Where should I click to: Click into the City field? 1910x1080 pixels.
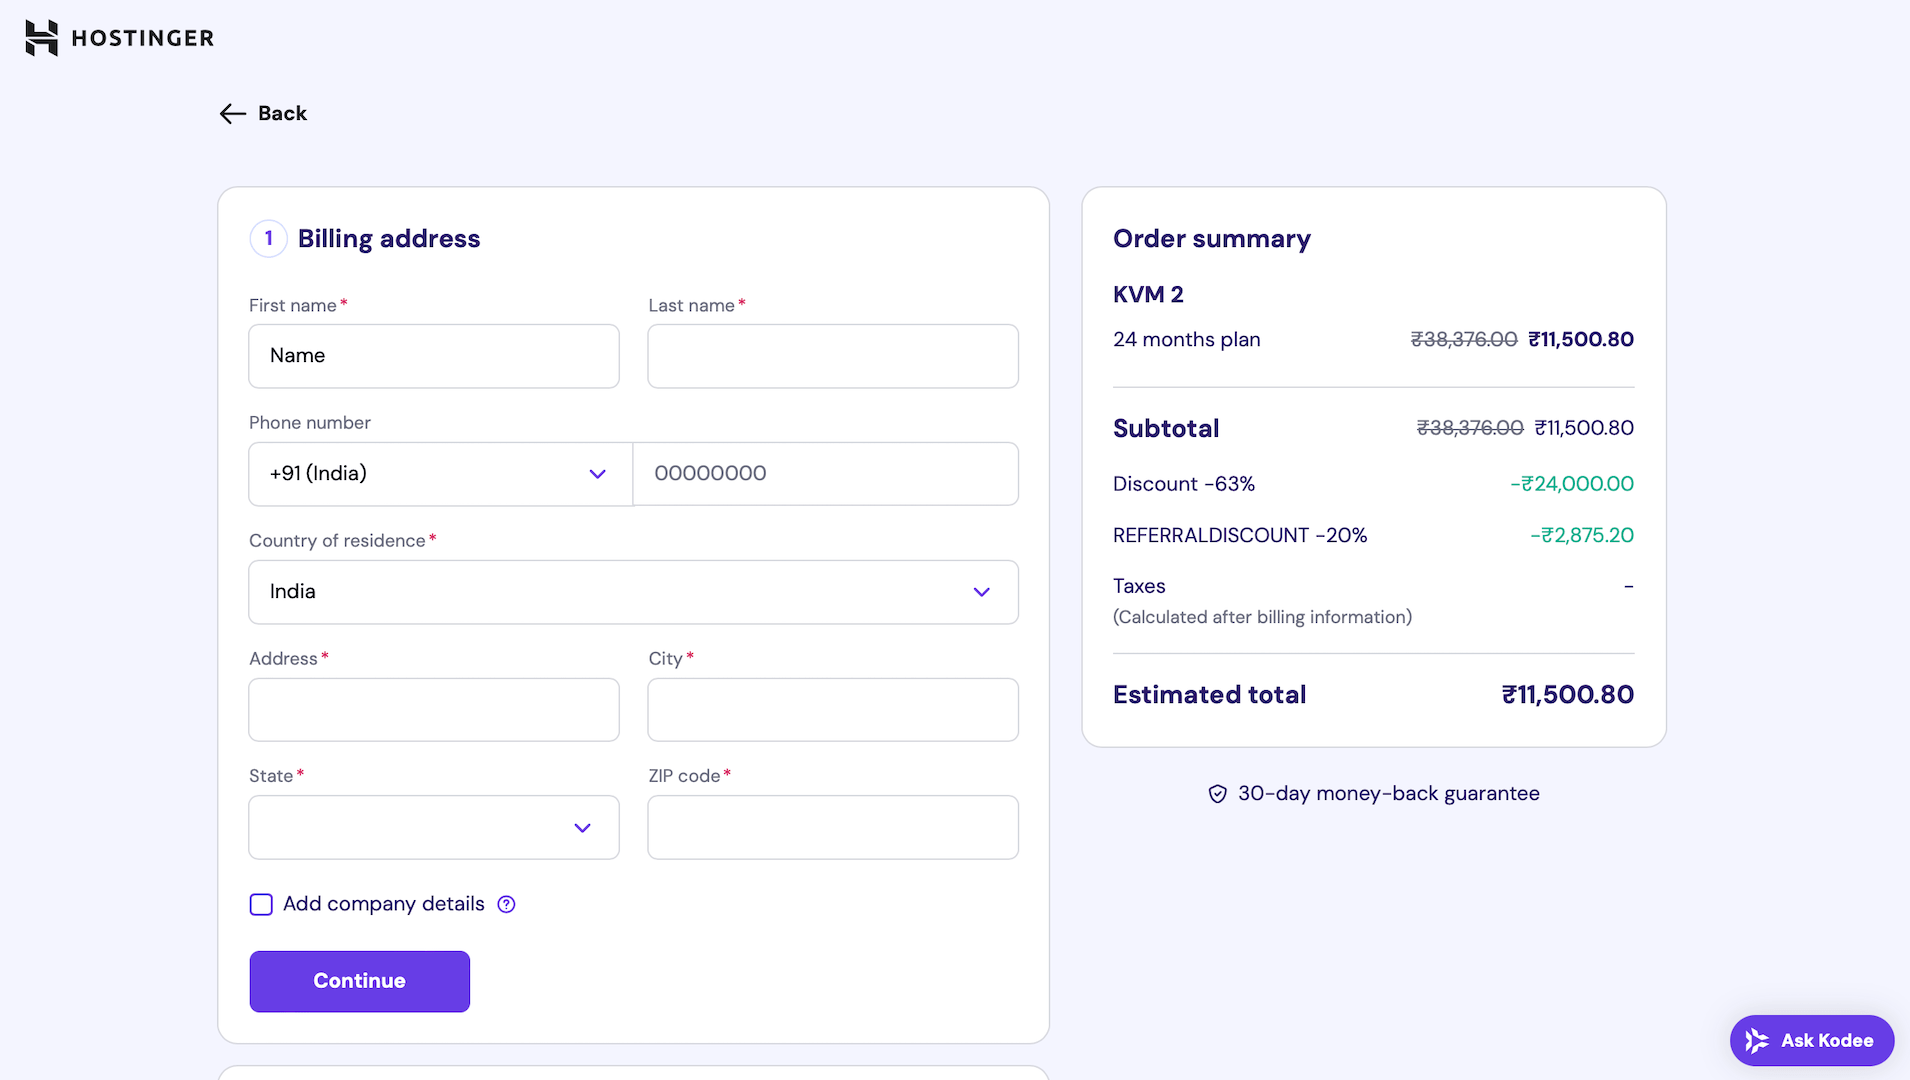point(832,710)
